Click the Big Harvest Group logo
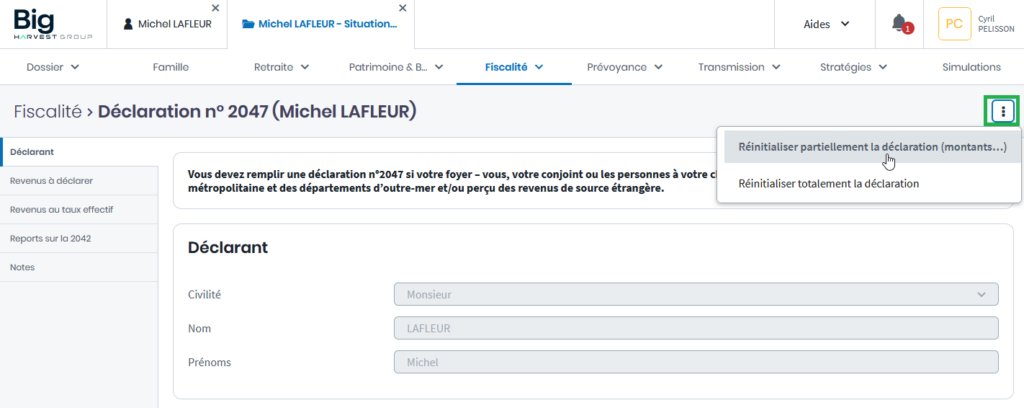The image size is (1024, 408). [x=53, y=23]
